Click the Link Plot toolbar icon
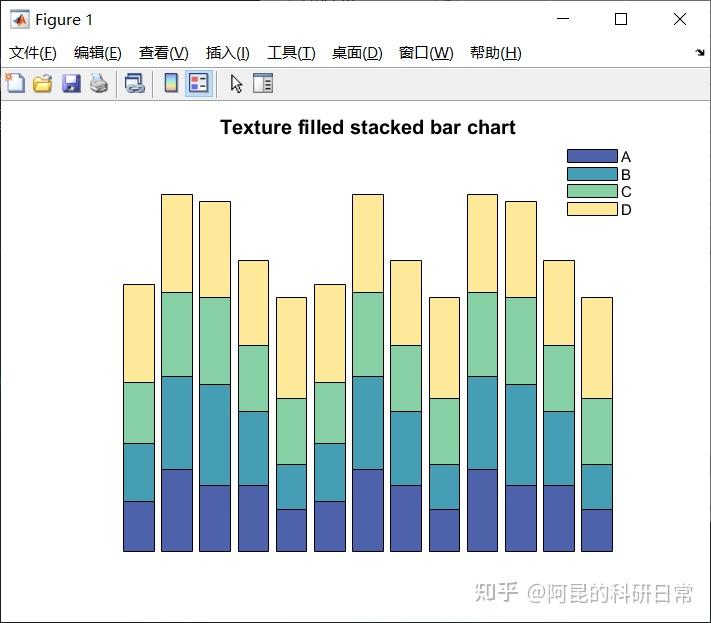The width and height of the screenshot is (711, 623). pos(135,83)
